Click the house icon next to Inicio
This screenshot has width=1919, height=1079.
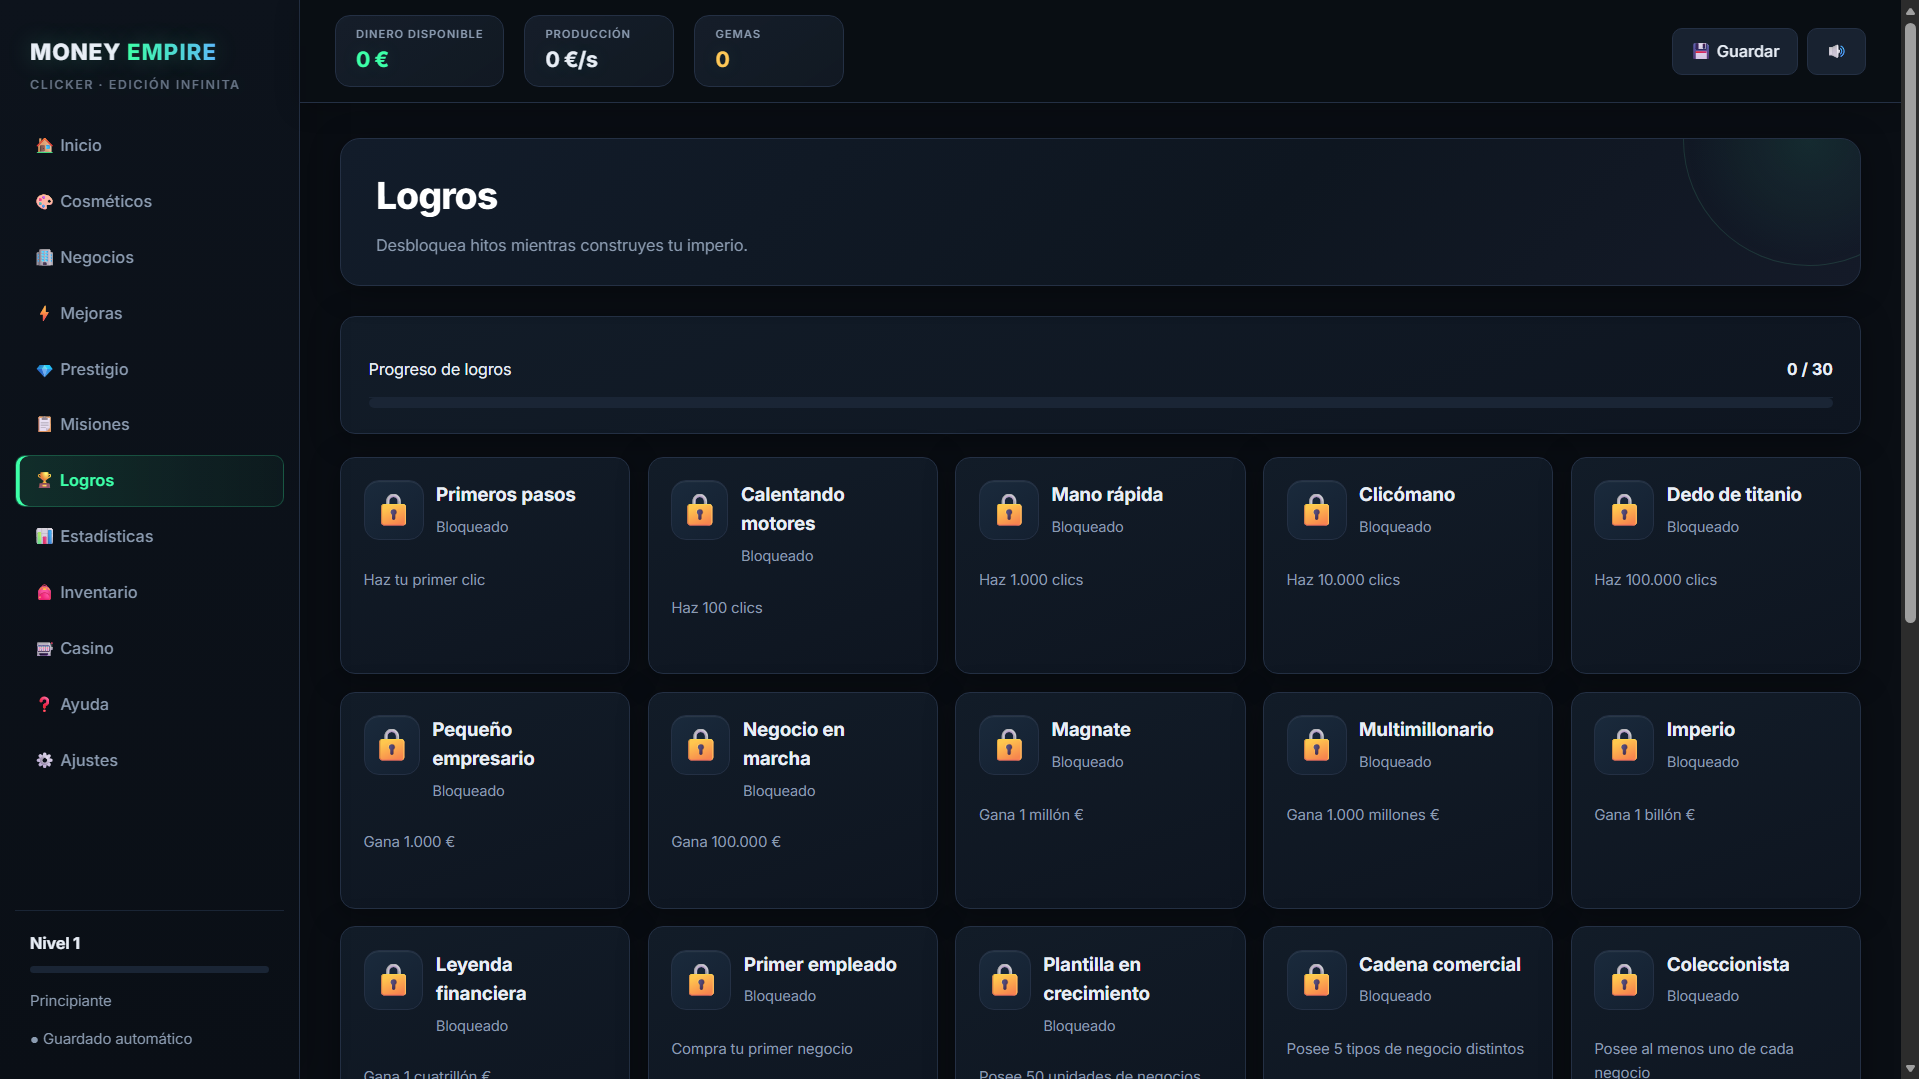pyautogui.click(x=44, y=146)
